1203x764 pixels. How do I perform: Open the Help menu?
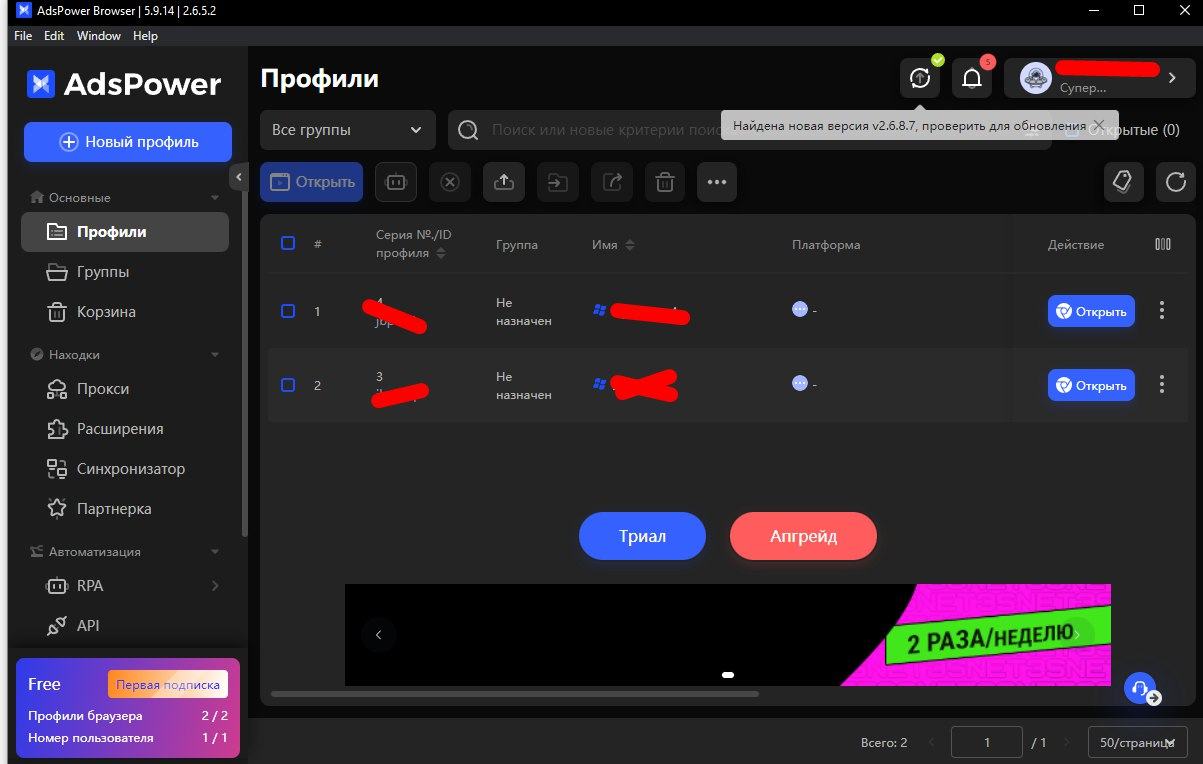click(x=145, y=36)
